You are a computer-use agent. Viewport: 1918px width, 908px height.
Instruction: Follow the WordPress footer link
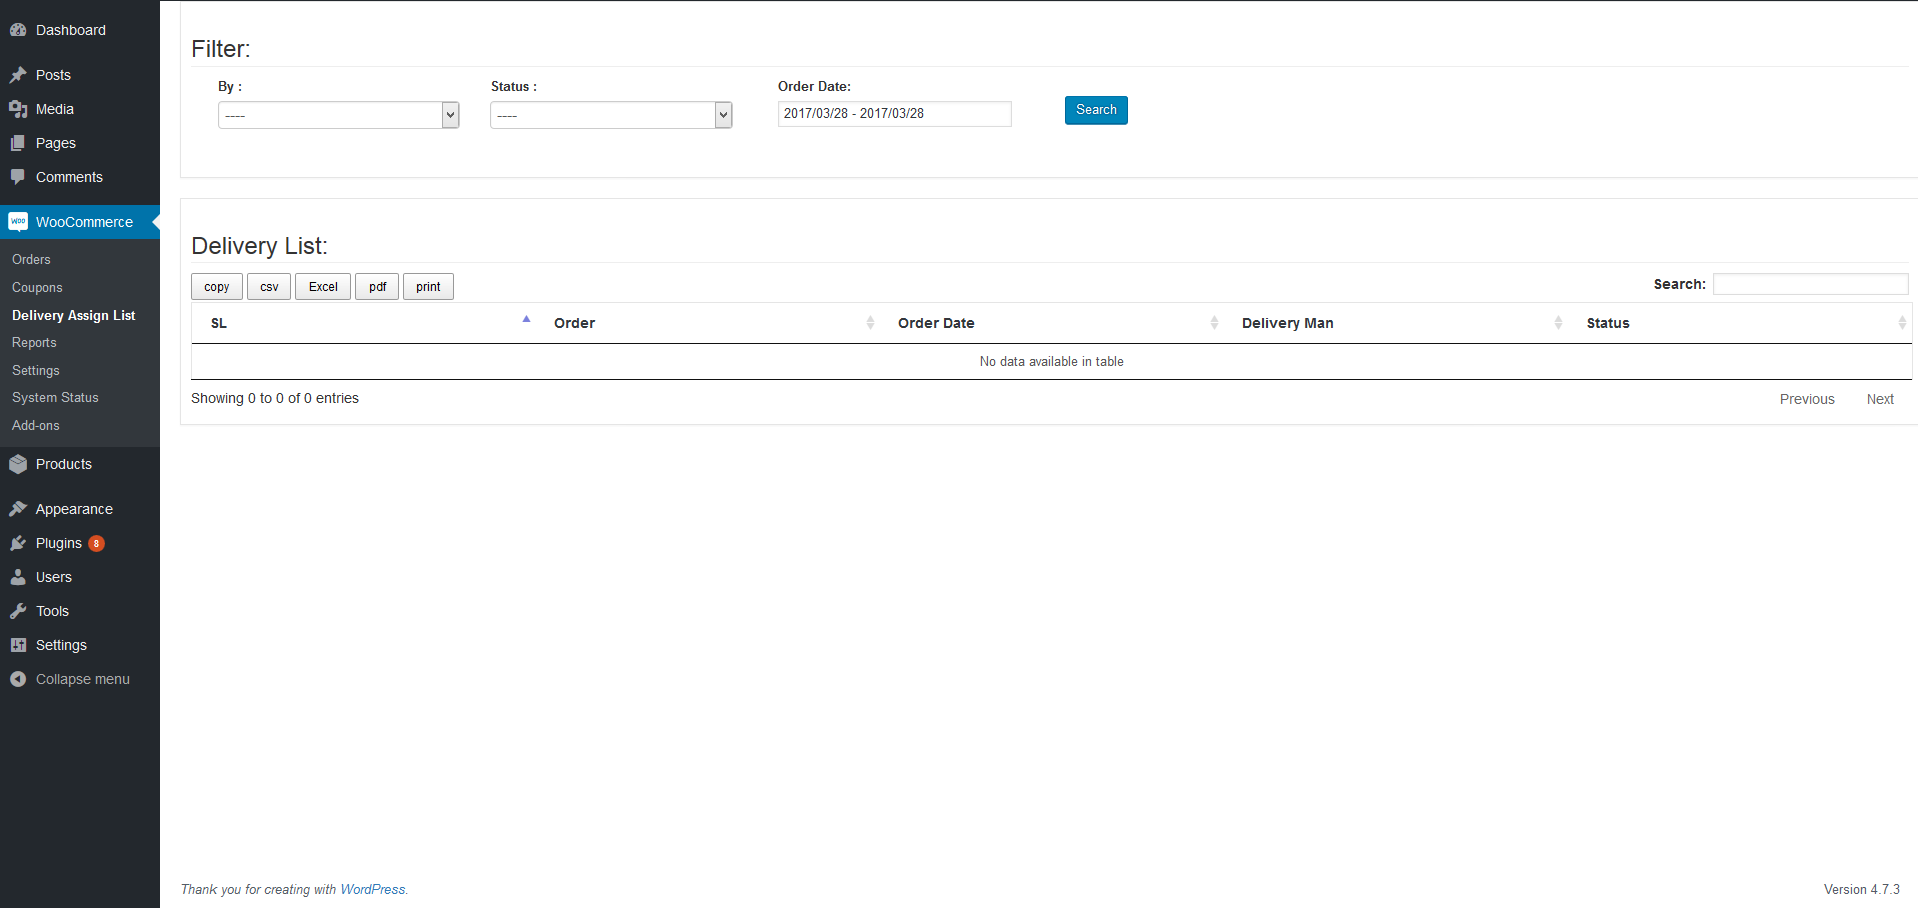(372, 889)
